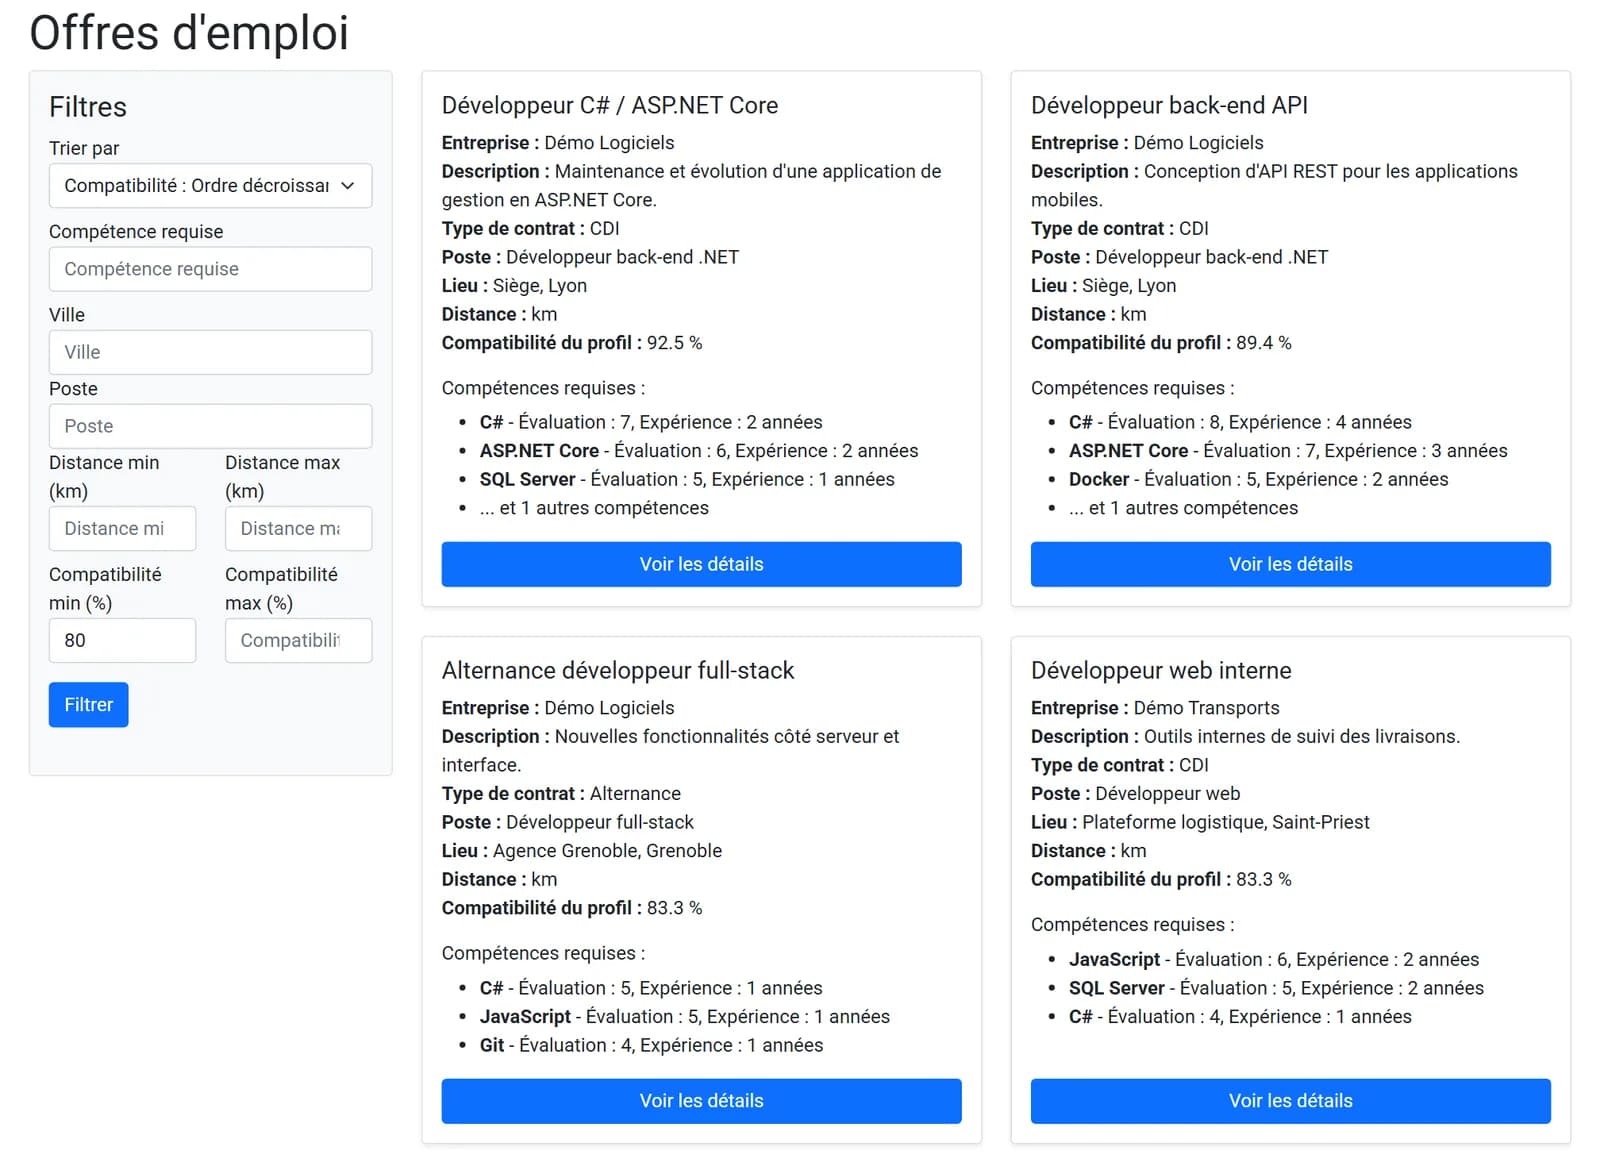Click the Git skill requirement line
The width and height of the screenshot is (1600, 1162).
(651, 1045)
